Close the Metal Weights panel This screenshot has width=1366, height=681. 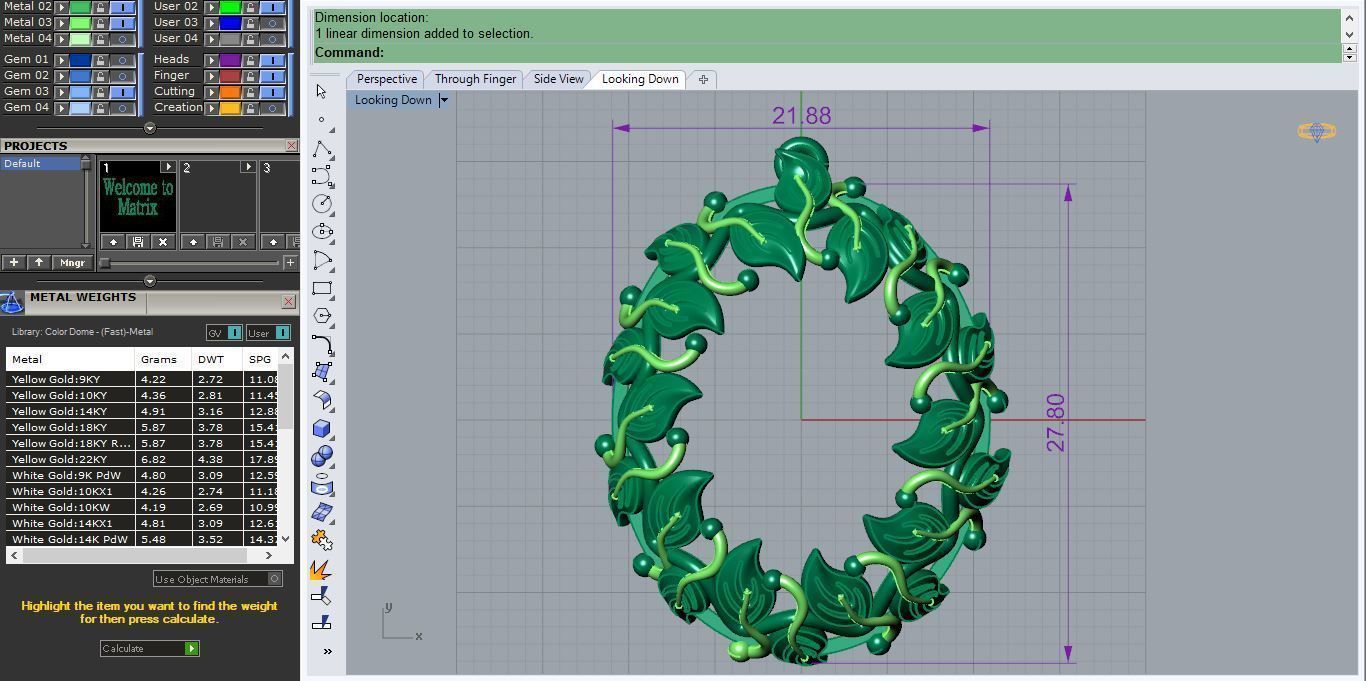288,301
